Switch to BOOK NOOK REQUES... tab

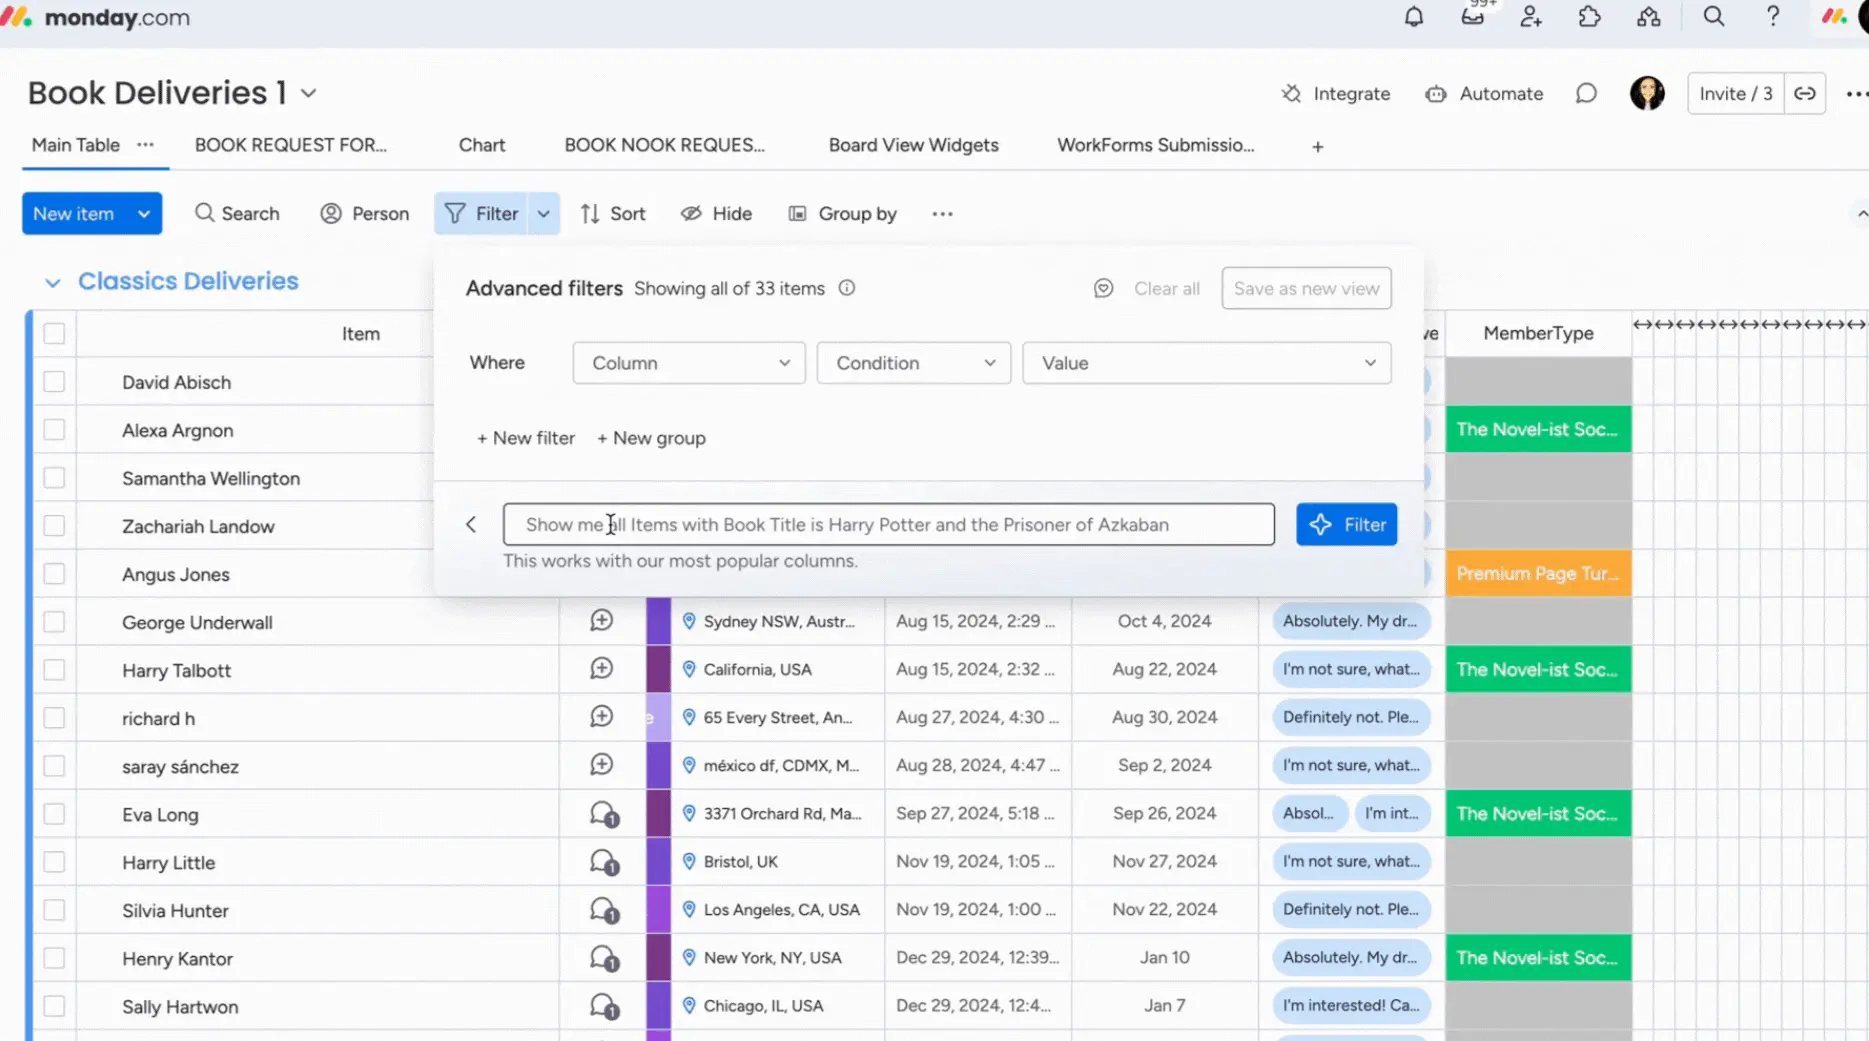click(664, 145)
